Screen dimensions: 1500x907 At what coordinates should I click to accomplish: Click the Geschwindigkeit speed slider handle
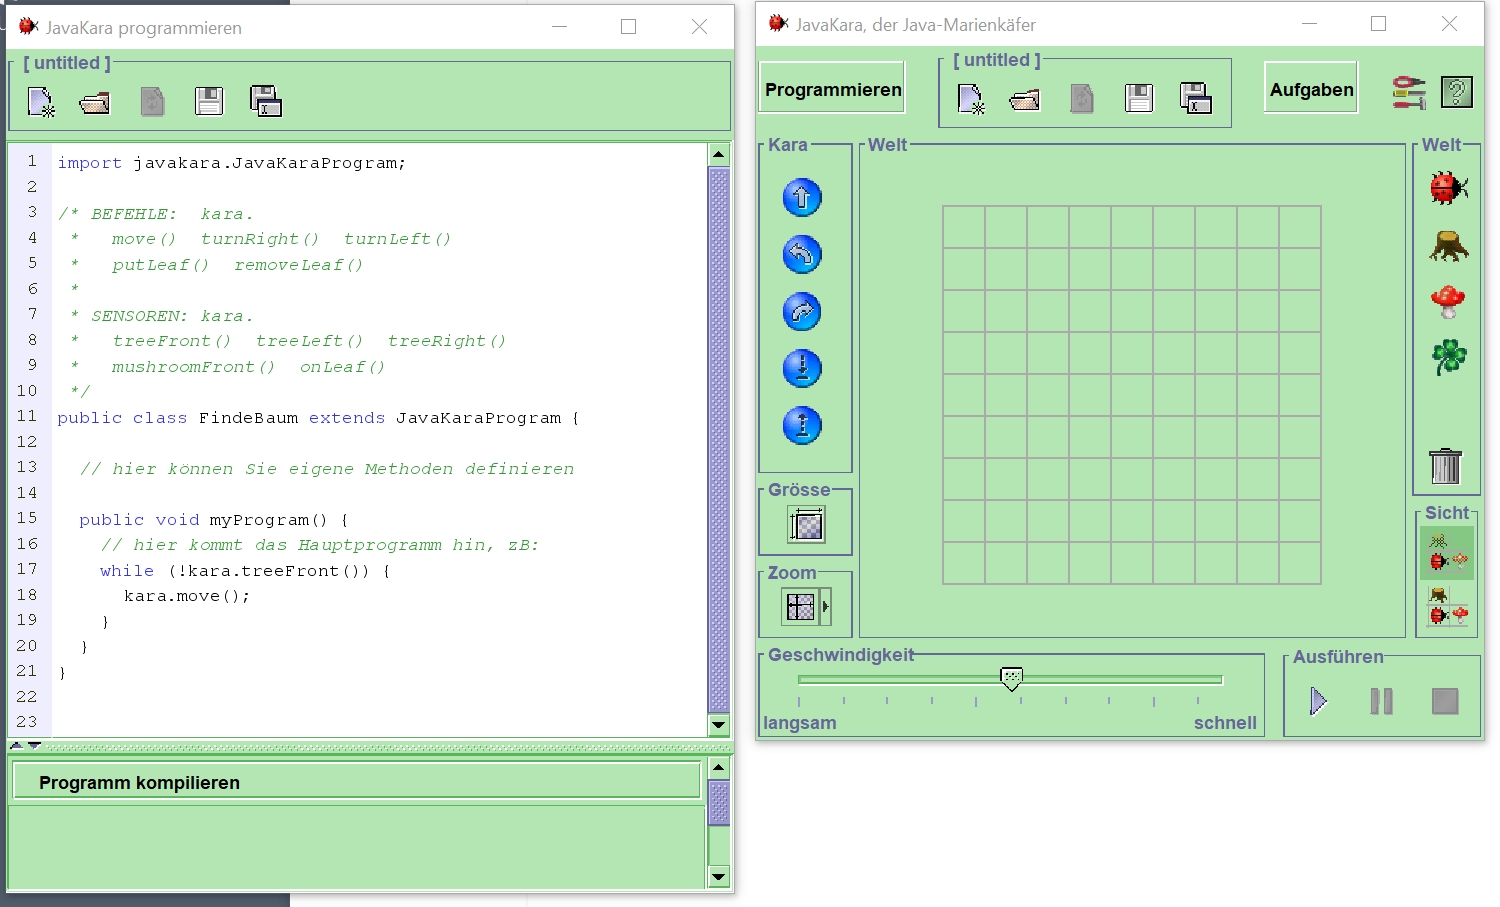pos(1011,679)
